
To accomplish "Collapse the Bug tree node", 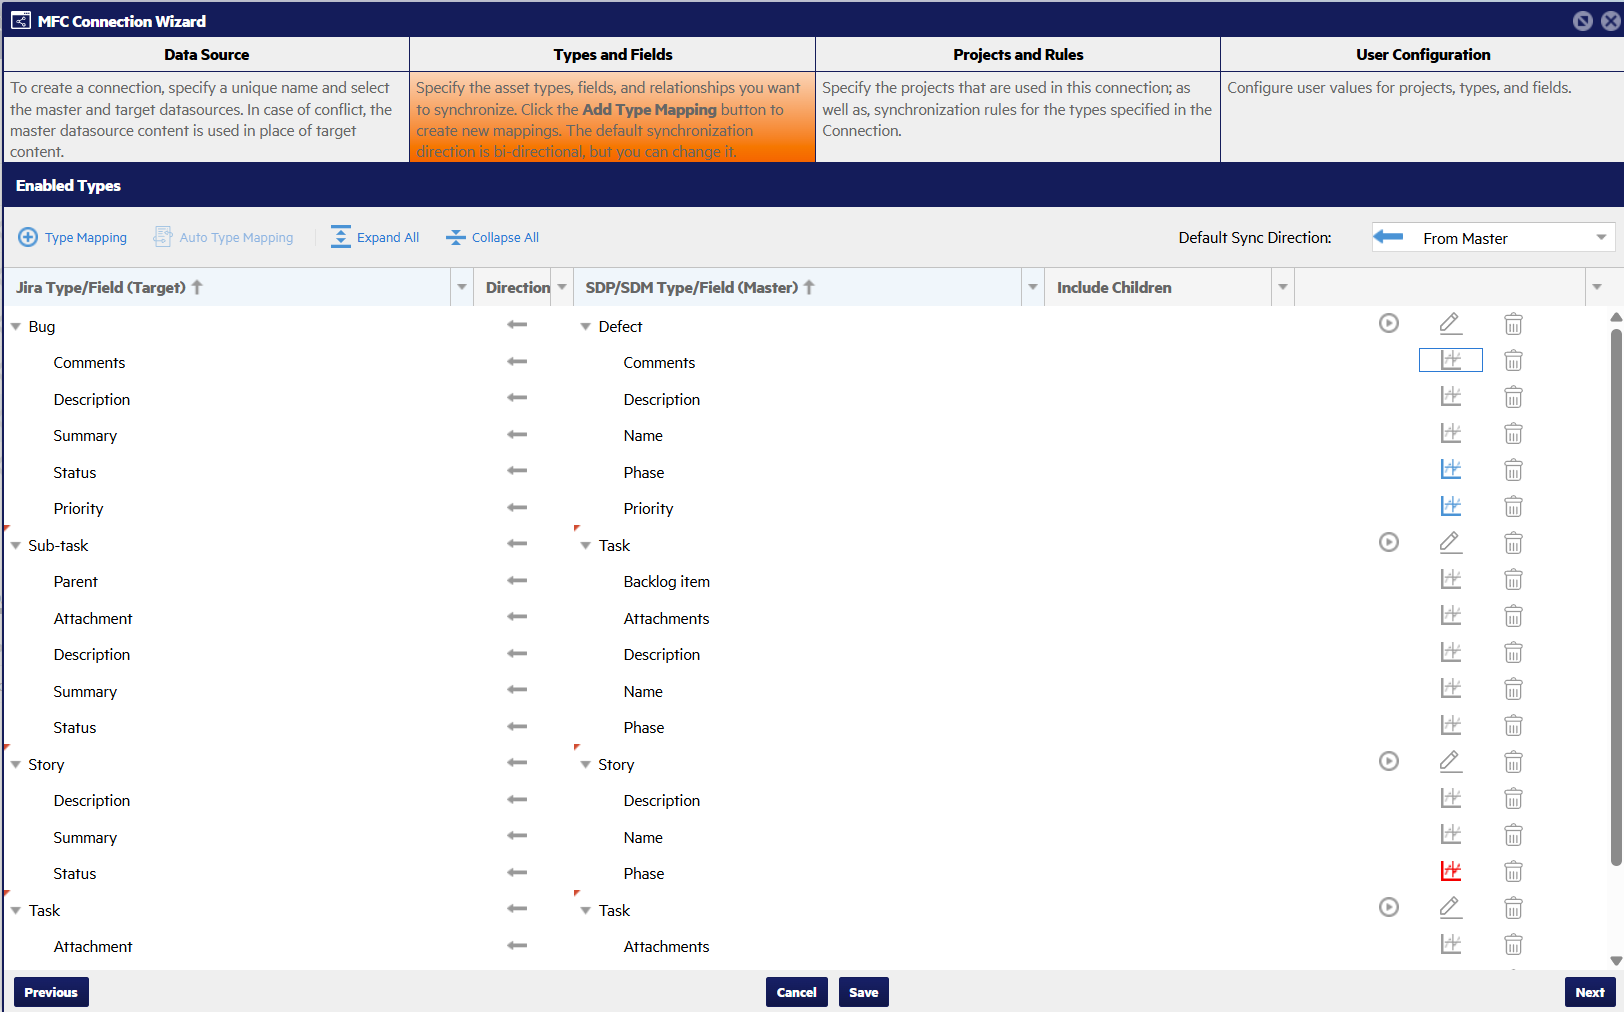I will coord(16,327).
